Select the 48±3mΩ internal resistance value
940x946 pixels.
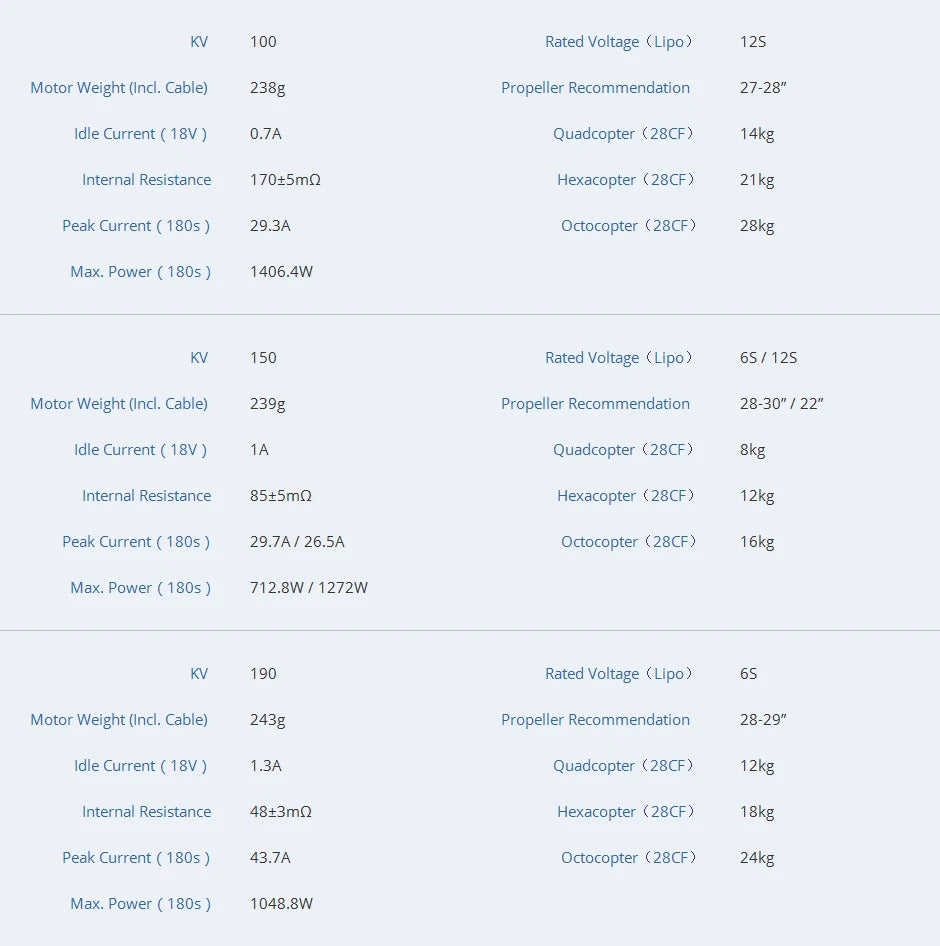281,812
